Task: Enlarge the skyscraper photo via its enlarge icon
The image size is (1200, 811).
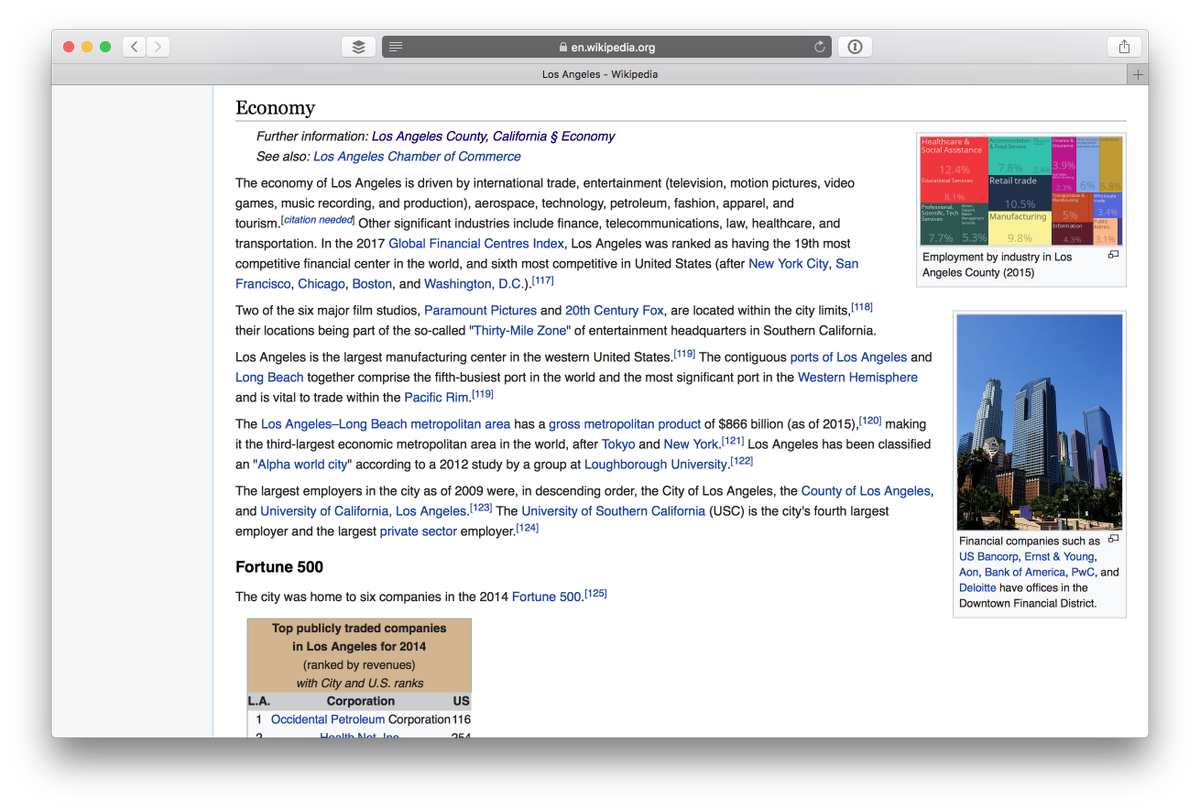Action: pyautogui.click(x=1113, y=539)
